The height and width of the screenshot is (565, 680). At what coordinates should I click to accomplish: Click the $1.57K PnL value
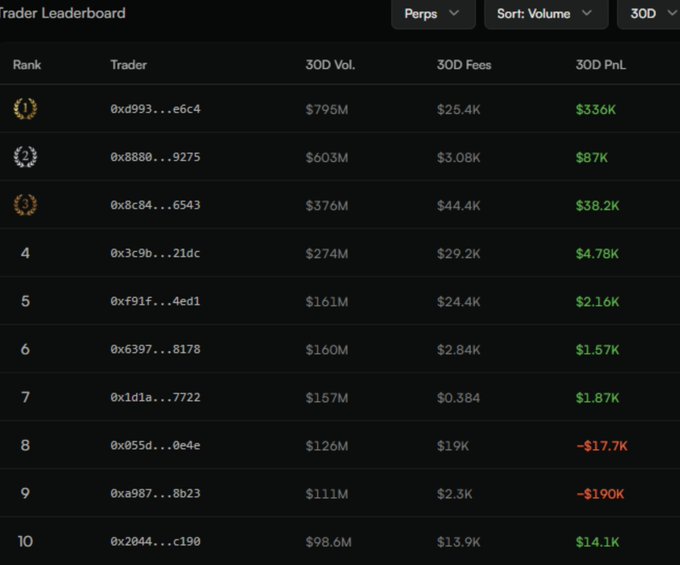click(598, 350)
